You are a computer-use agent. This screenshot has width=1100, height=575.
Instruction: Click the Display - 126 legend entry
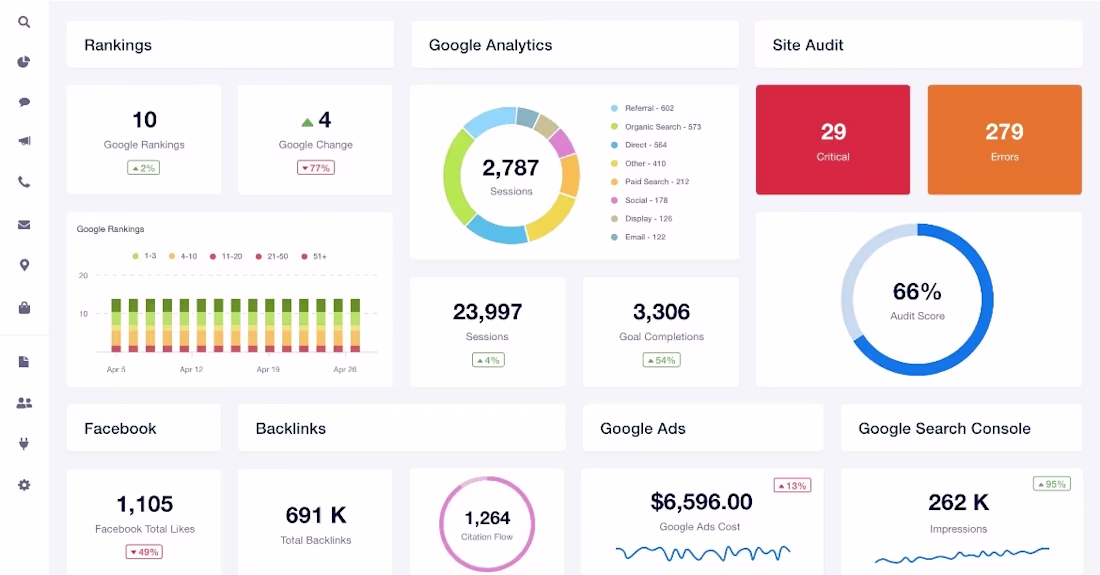641,219
